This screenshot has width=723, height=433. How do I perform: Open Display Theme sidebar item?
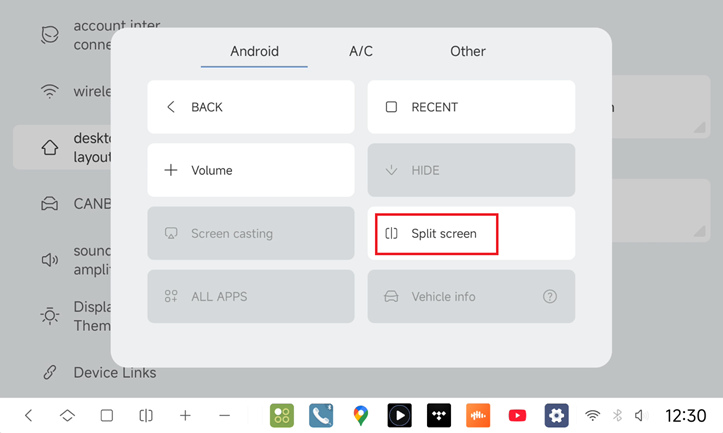point(62,316)
